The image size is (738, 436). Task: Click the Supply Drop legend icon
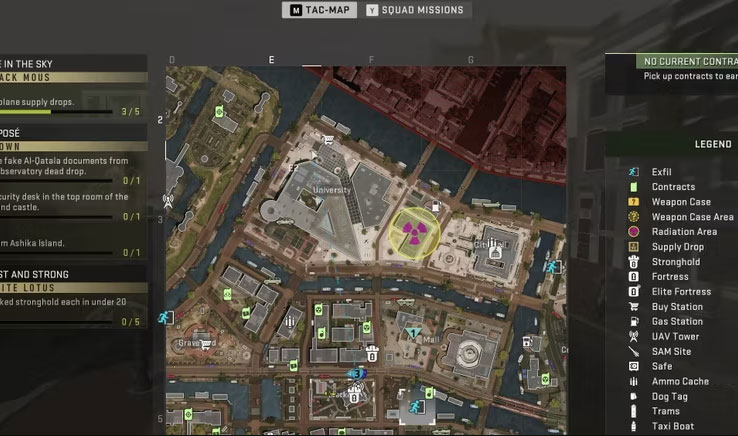click(634, 247)
